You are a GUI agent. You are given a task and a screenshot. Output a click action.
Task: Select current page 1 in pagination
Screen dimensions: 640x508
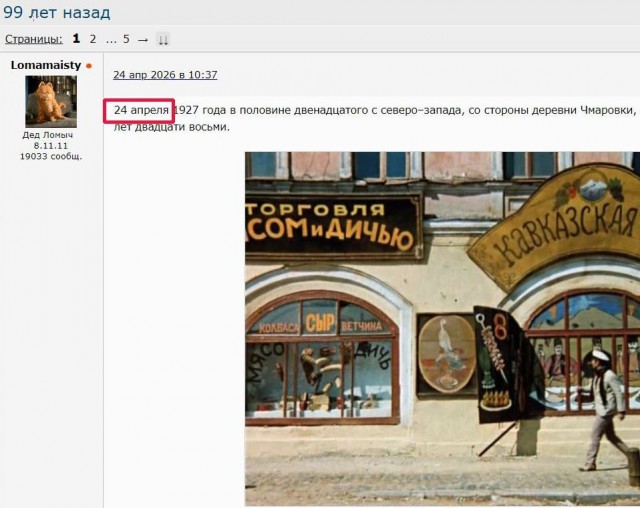pyautogui.click(x=76, y=39)
